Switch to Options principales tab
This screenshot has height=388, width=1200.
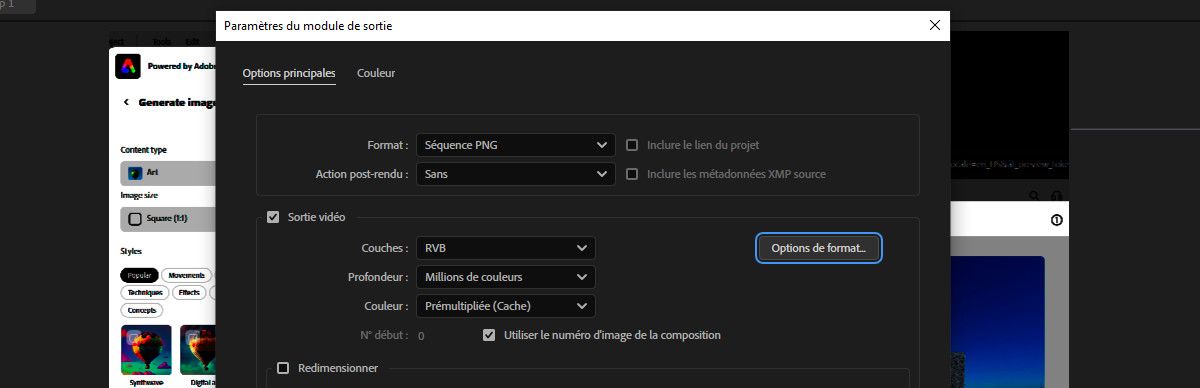coord(289,73)
